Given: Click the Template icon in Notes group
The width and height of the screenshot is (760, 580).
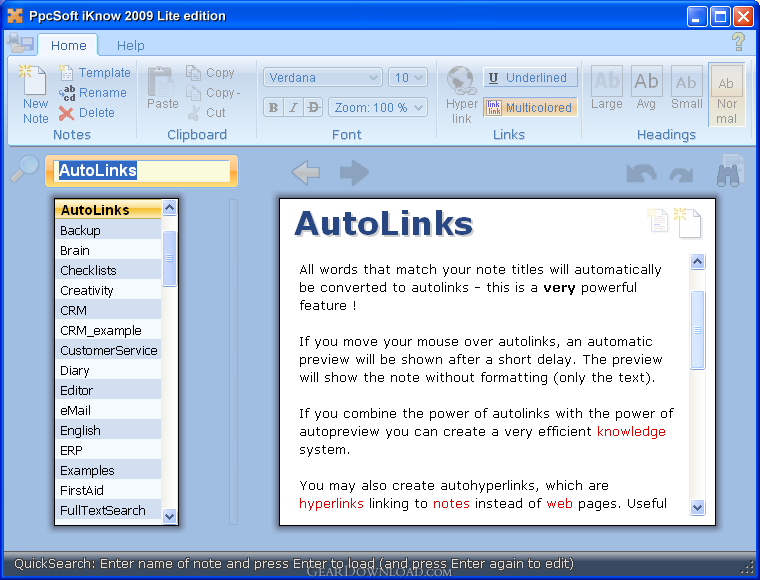Looking at the screenshot, I should point(66,73).
